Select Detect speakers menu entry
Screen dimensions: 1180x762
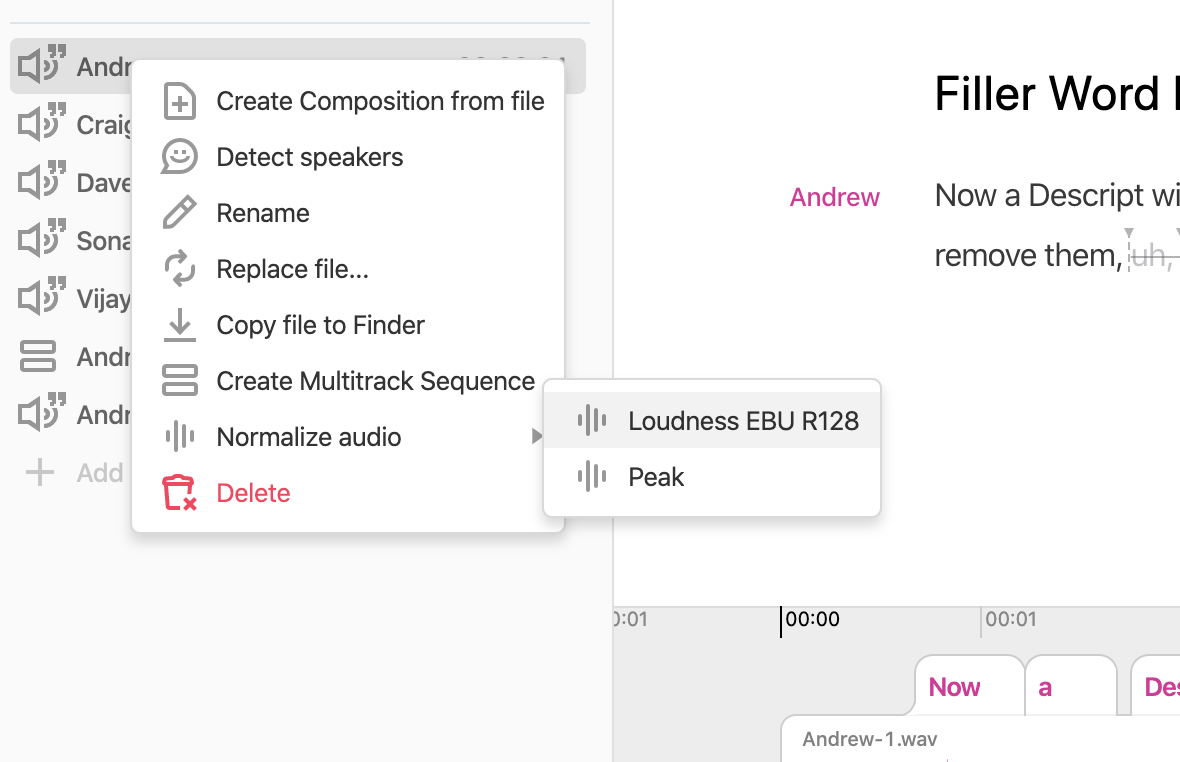pyautogui.click(x=348, y=157)
